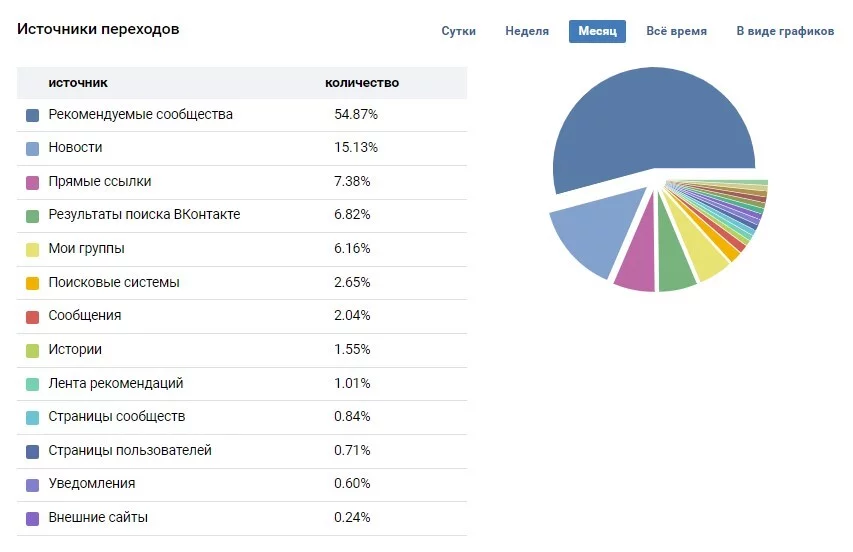This screenshot has width=853, height=552.
Task: Select the Неделя period tab
Action: click(527, 31)
